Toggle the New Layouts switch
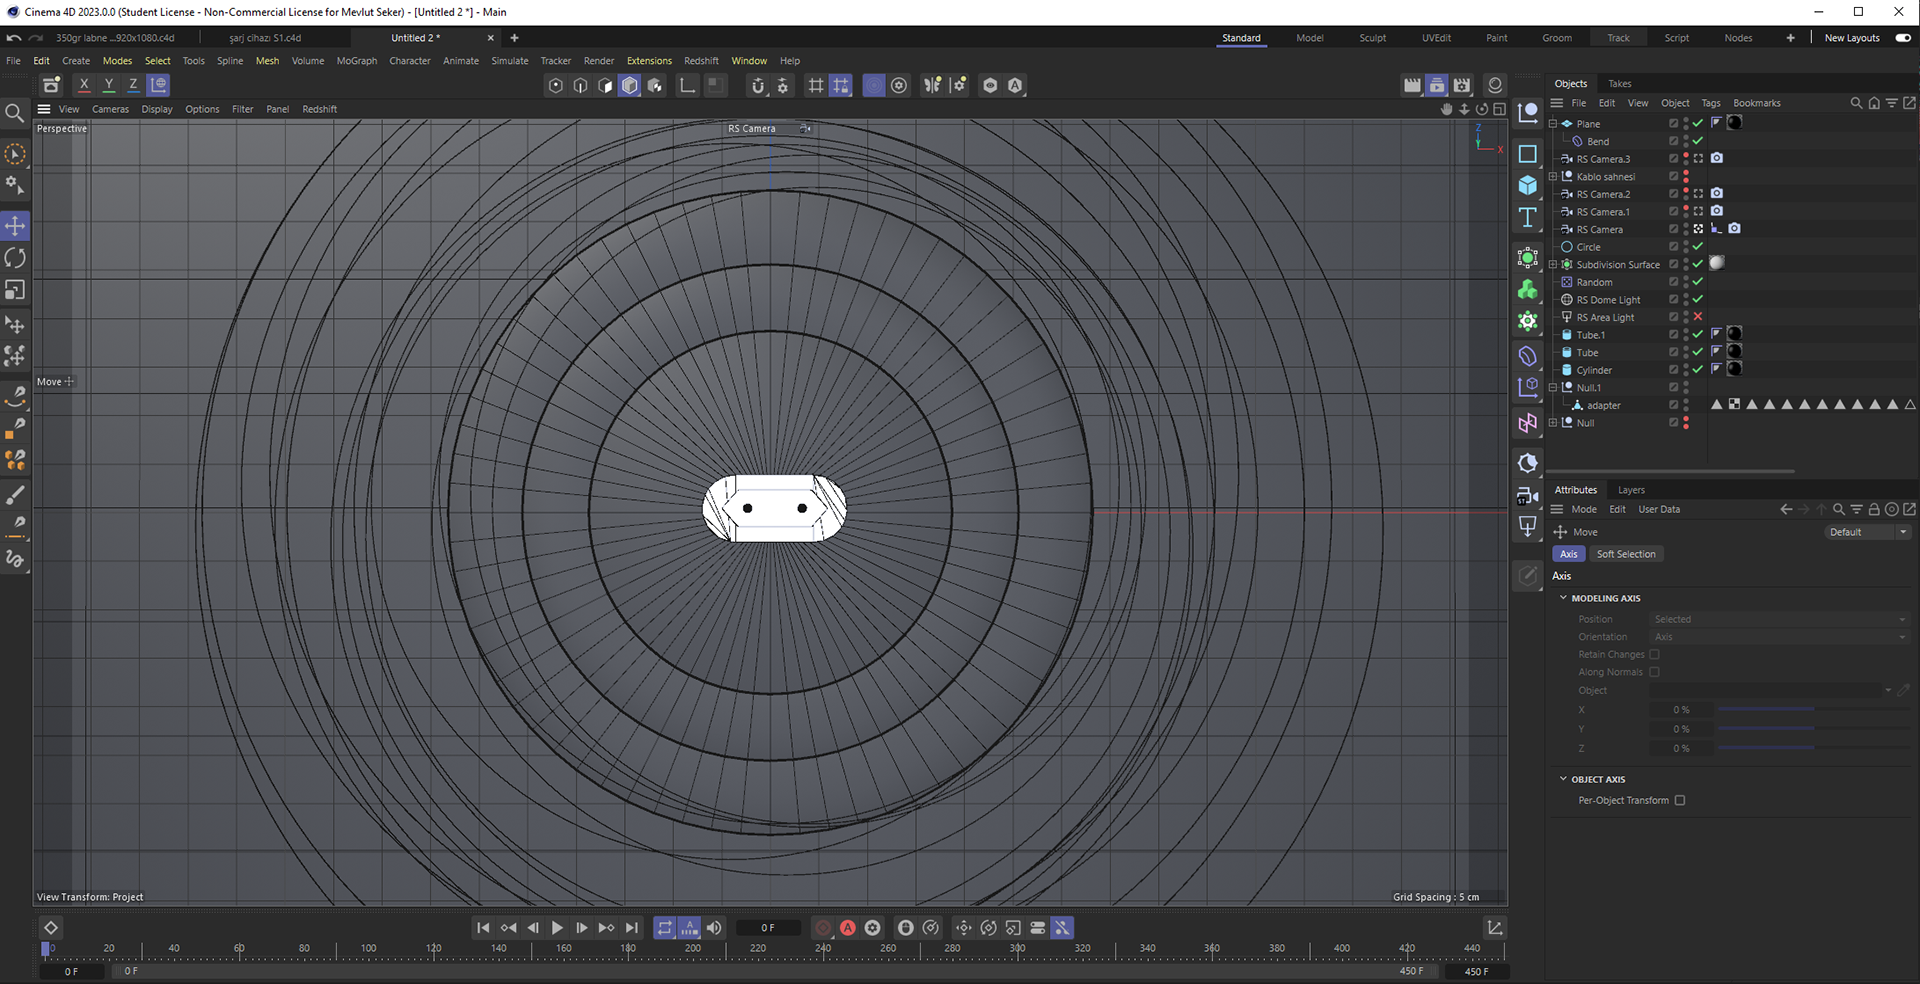This screenshot has width=1920, height=984. coord(1903,38)
